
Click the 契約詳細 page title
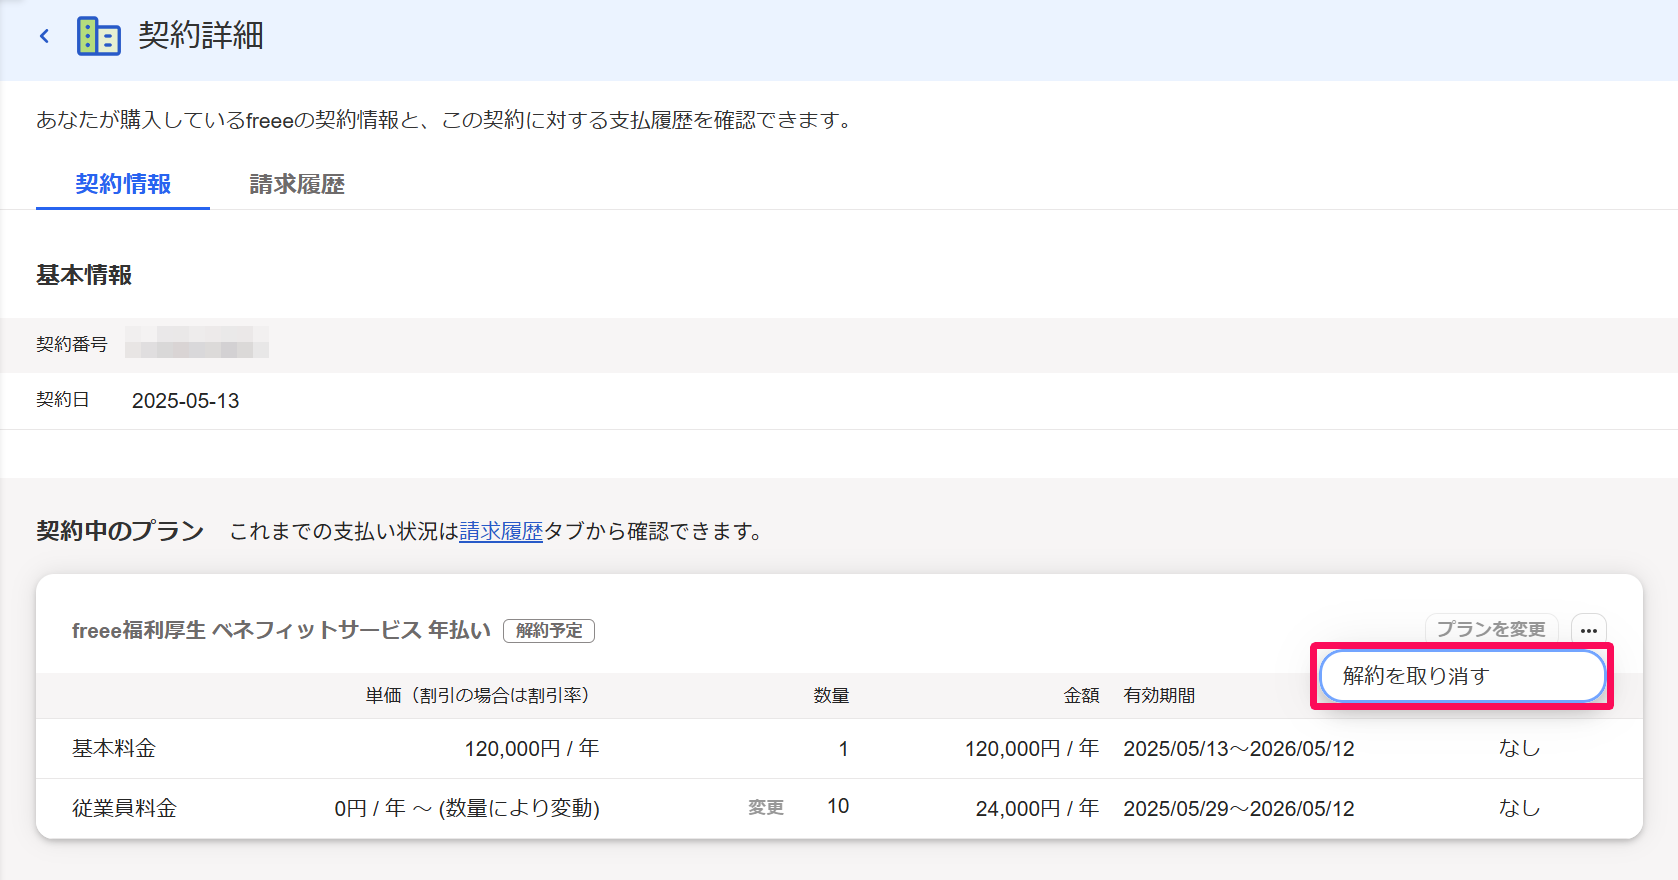pos(201,36)
